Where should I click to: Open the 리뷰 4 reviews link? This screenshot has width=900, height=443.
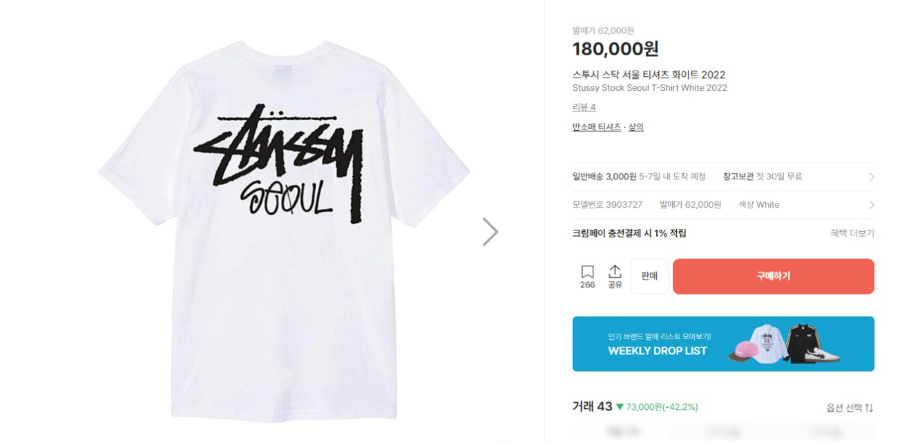click(584, 107)
